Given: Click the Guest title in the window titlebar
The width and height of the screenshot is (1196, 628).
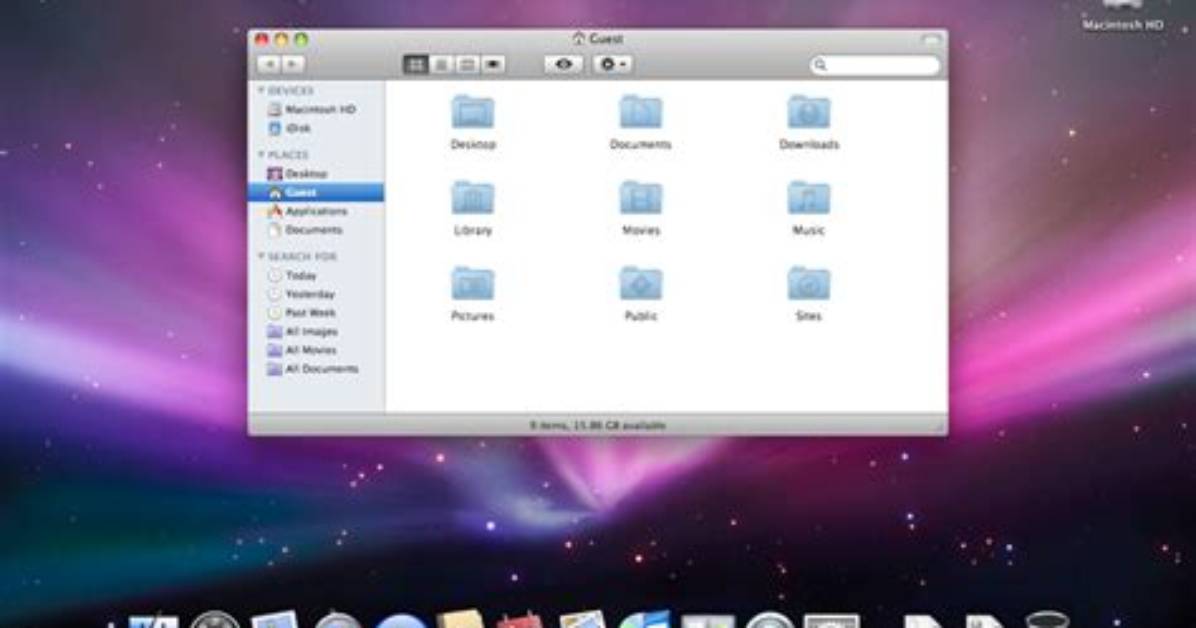Looking at the screenshot, I should (606, 39).
